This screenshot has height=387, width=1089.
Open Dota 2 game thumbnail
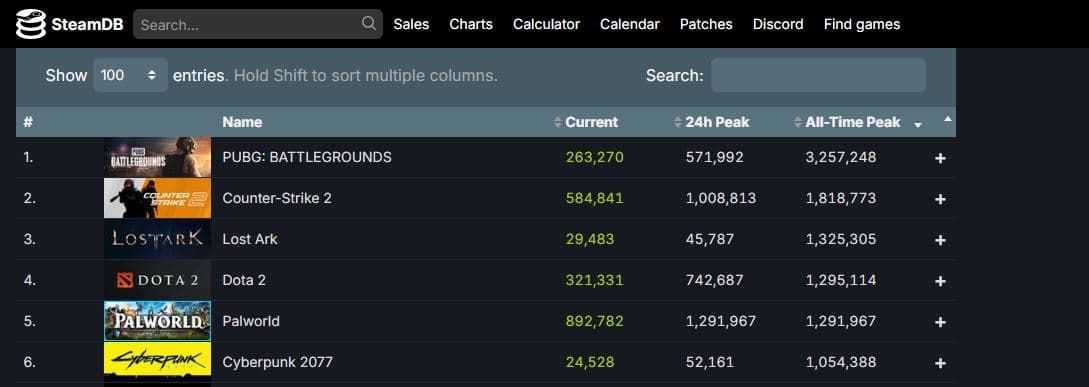pyautogui.click(x=158, y=280)
